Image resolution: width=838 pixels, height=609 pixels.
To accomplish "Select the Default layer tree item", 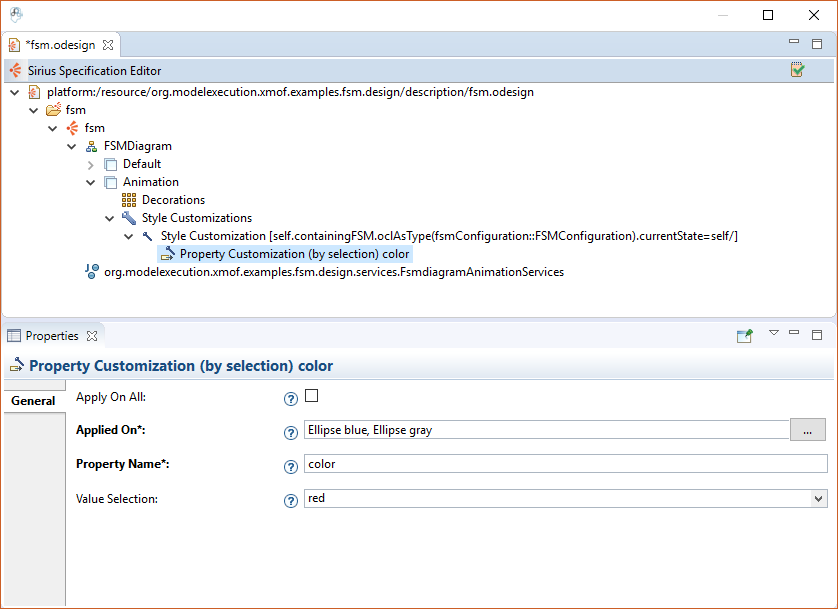I will [x=142, y=164].
